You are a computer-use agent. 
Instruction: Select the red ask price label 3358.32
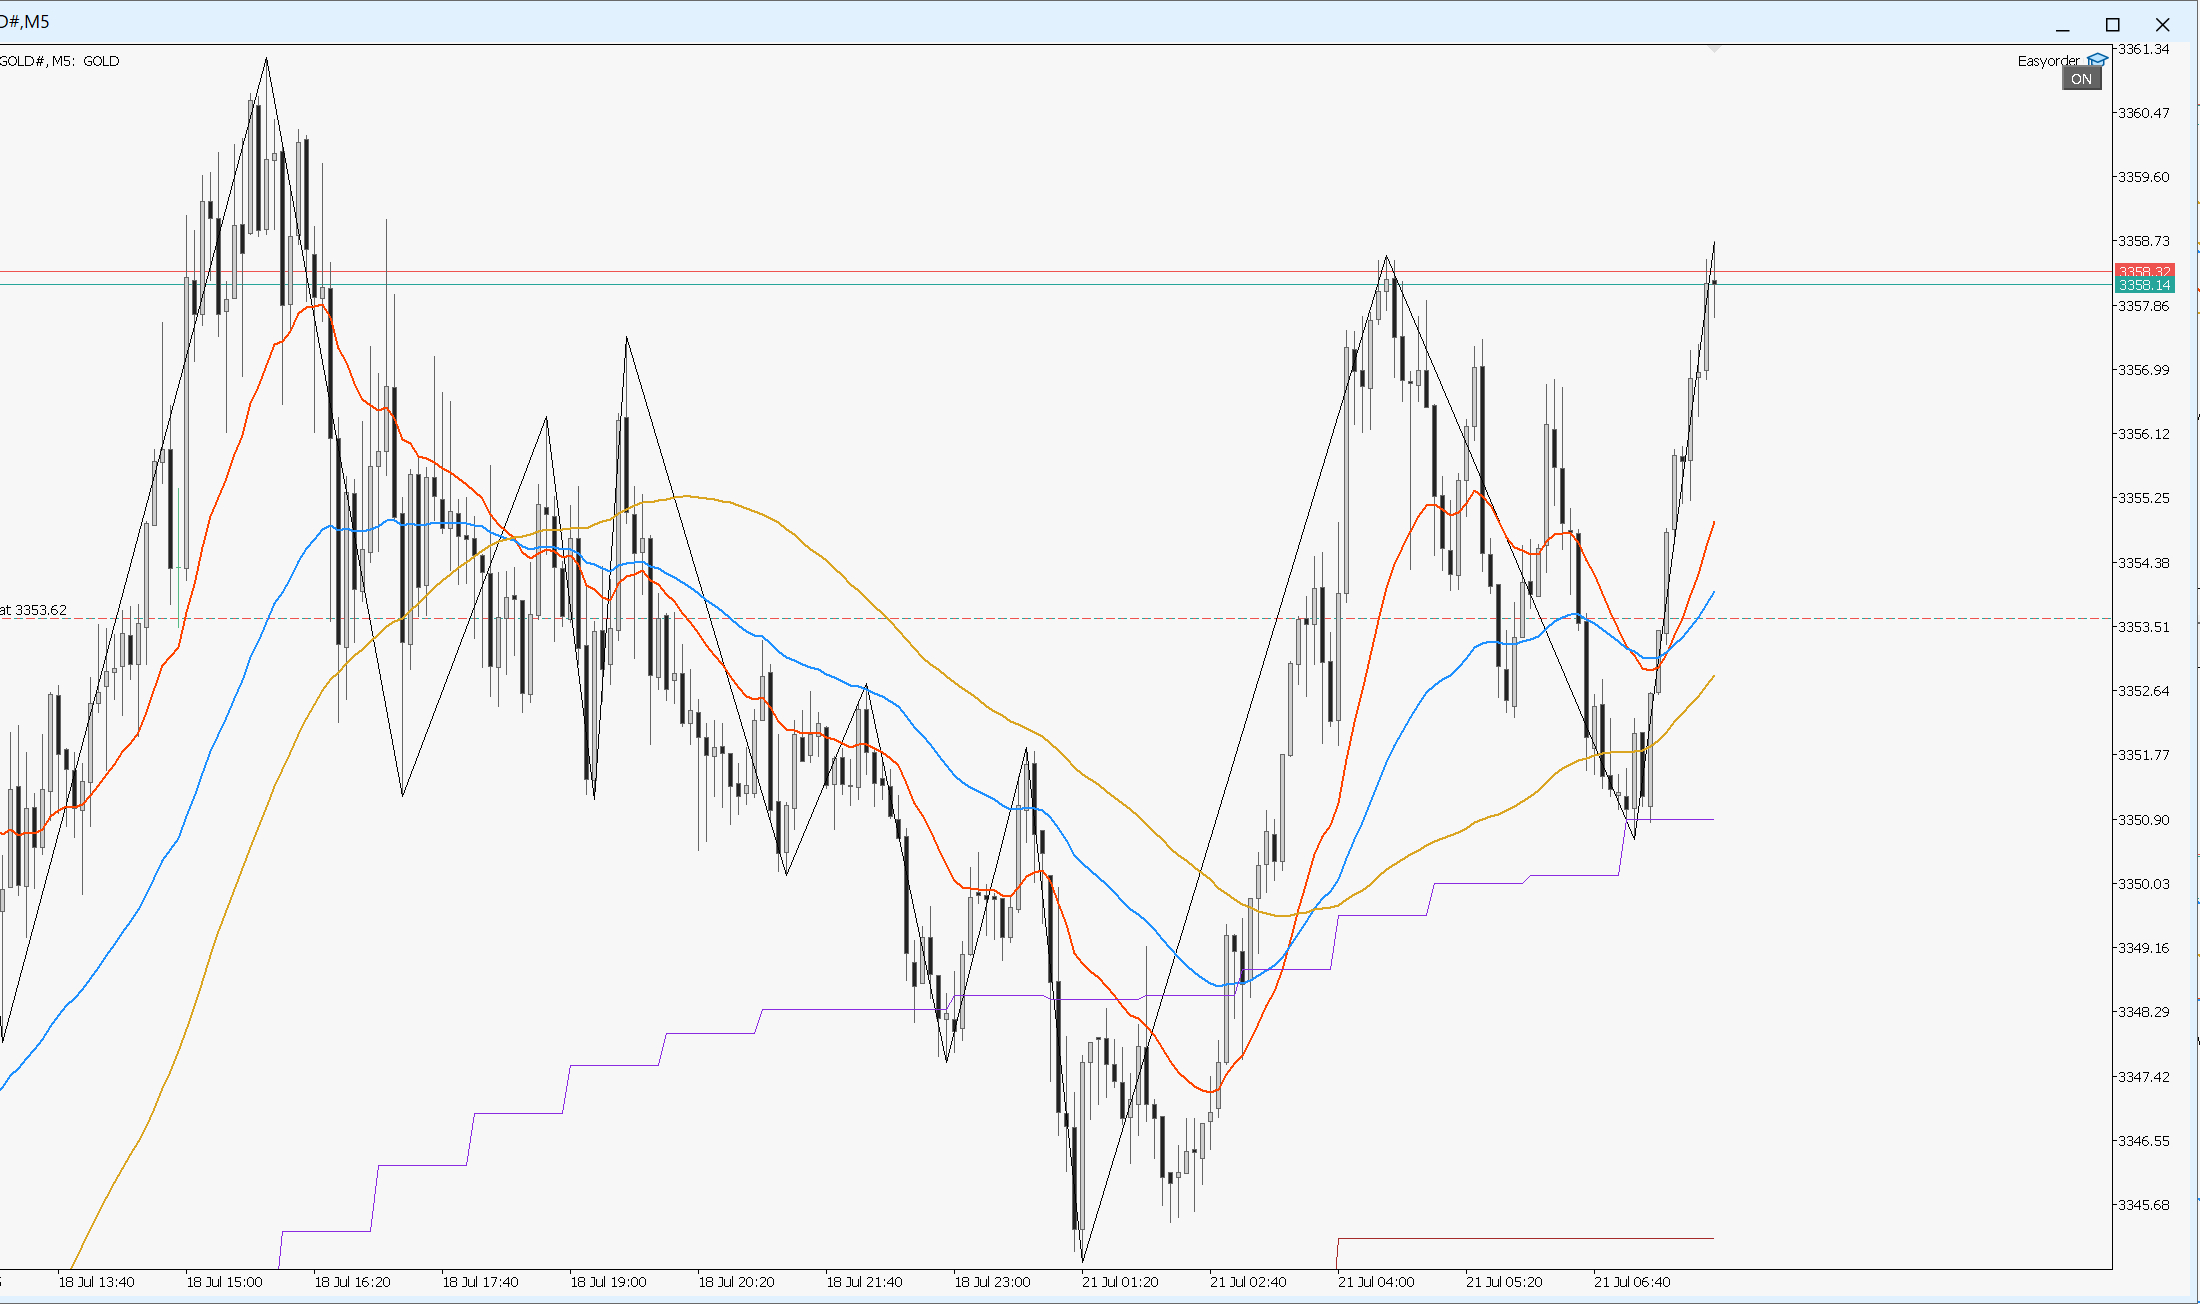2144,271
